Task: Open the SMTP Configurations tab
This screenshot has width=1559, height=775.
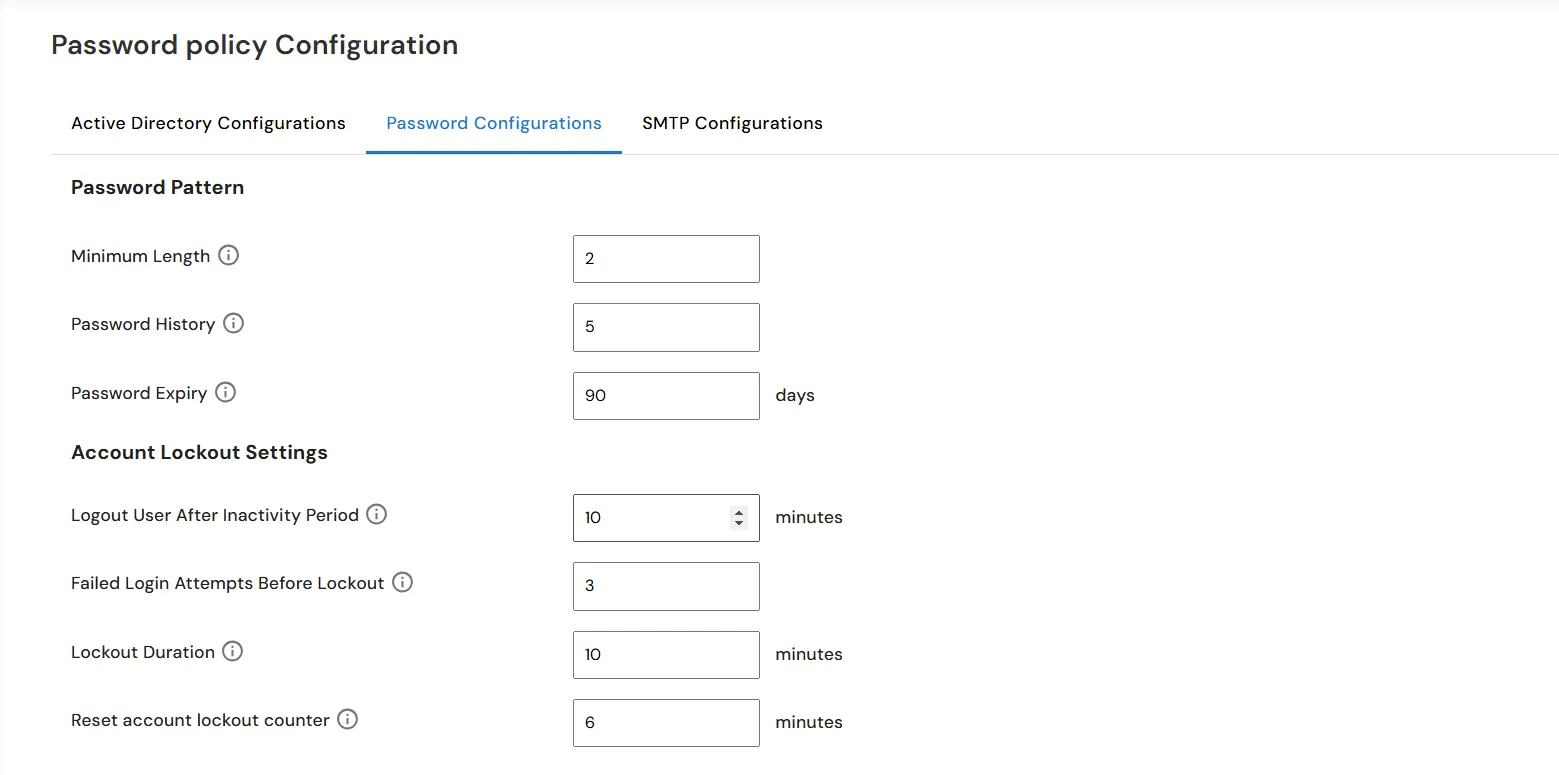Action: (732, 122)
